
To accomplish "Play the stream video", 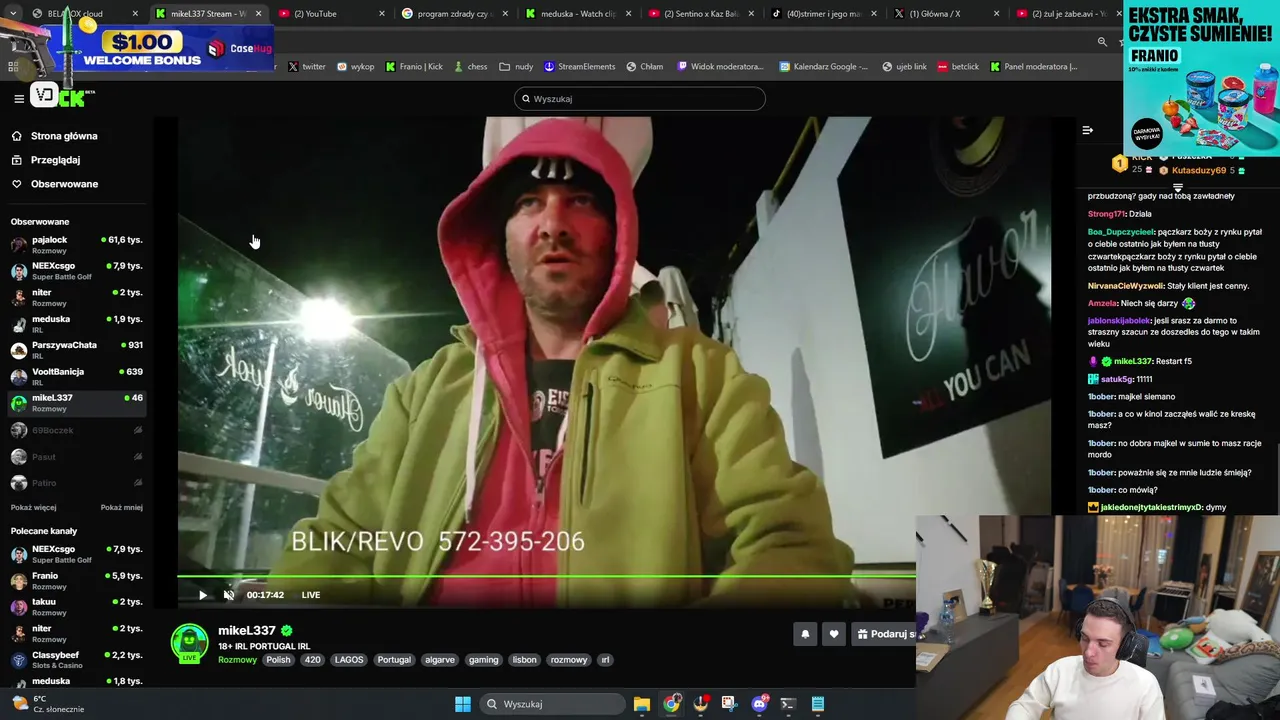I will pyautogui.click(x=203, y=595).
